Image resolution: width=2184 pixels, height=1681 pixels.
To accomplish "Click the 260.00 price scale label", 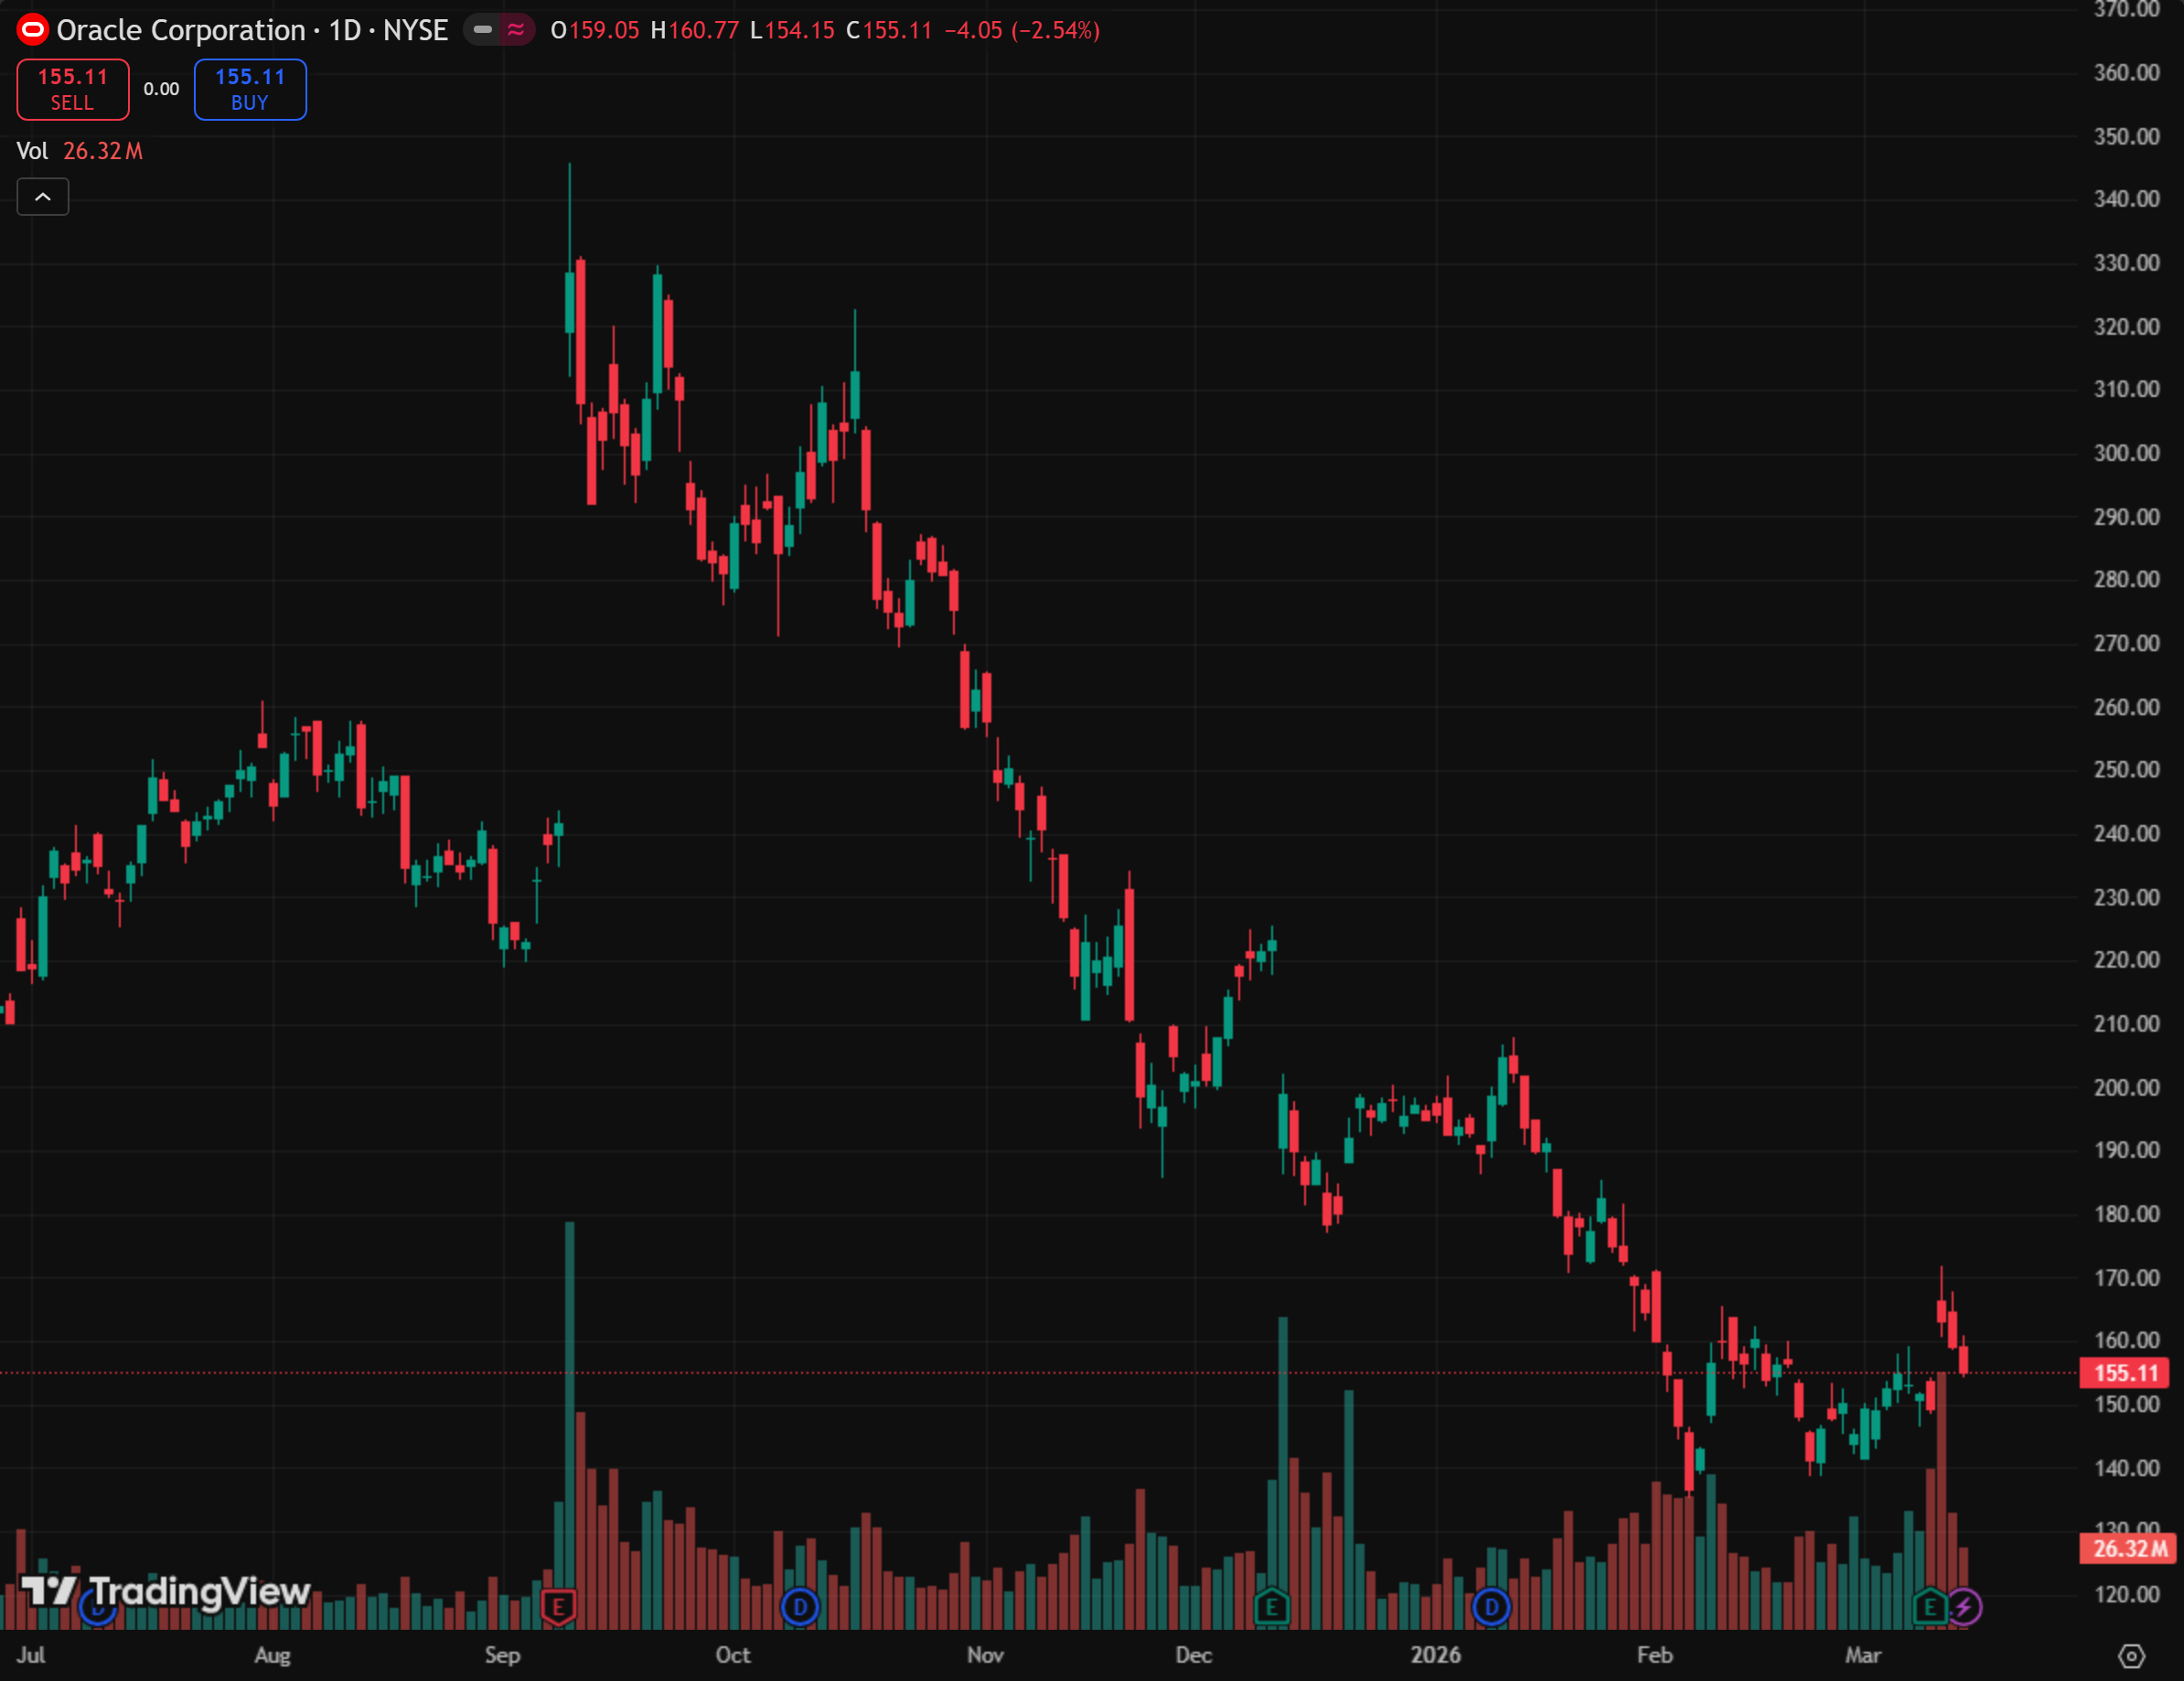I will (2127, 707).
